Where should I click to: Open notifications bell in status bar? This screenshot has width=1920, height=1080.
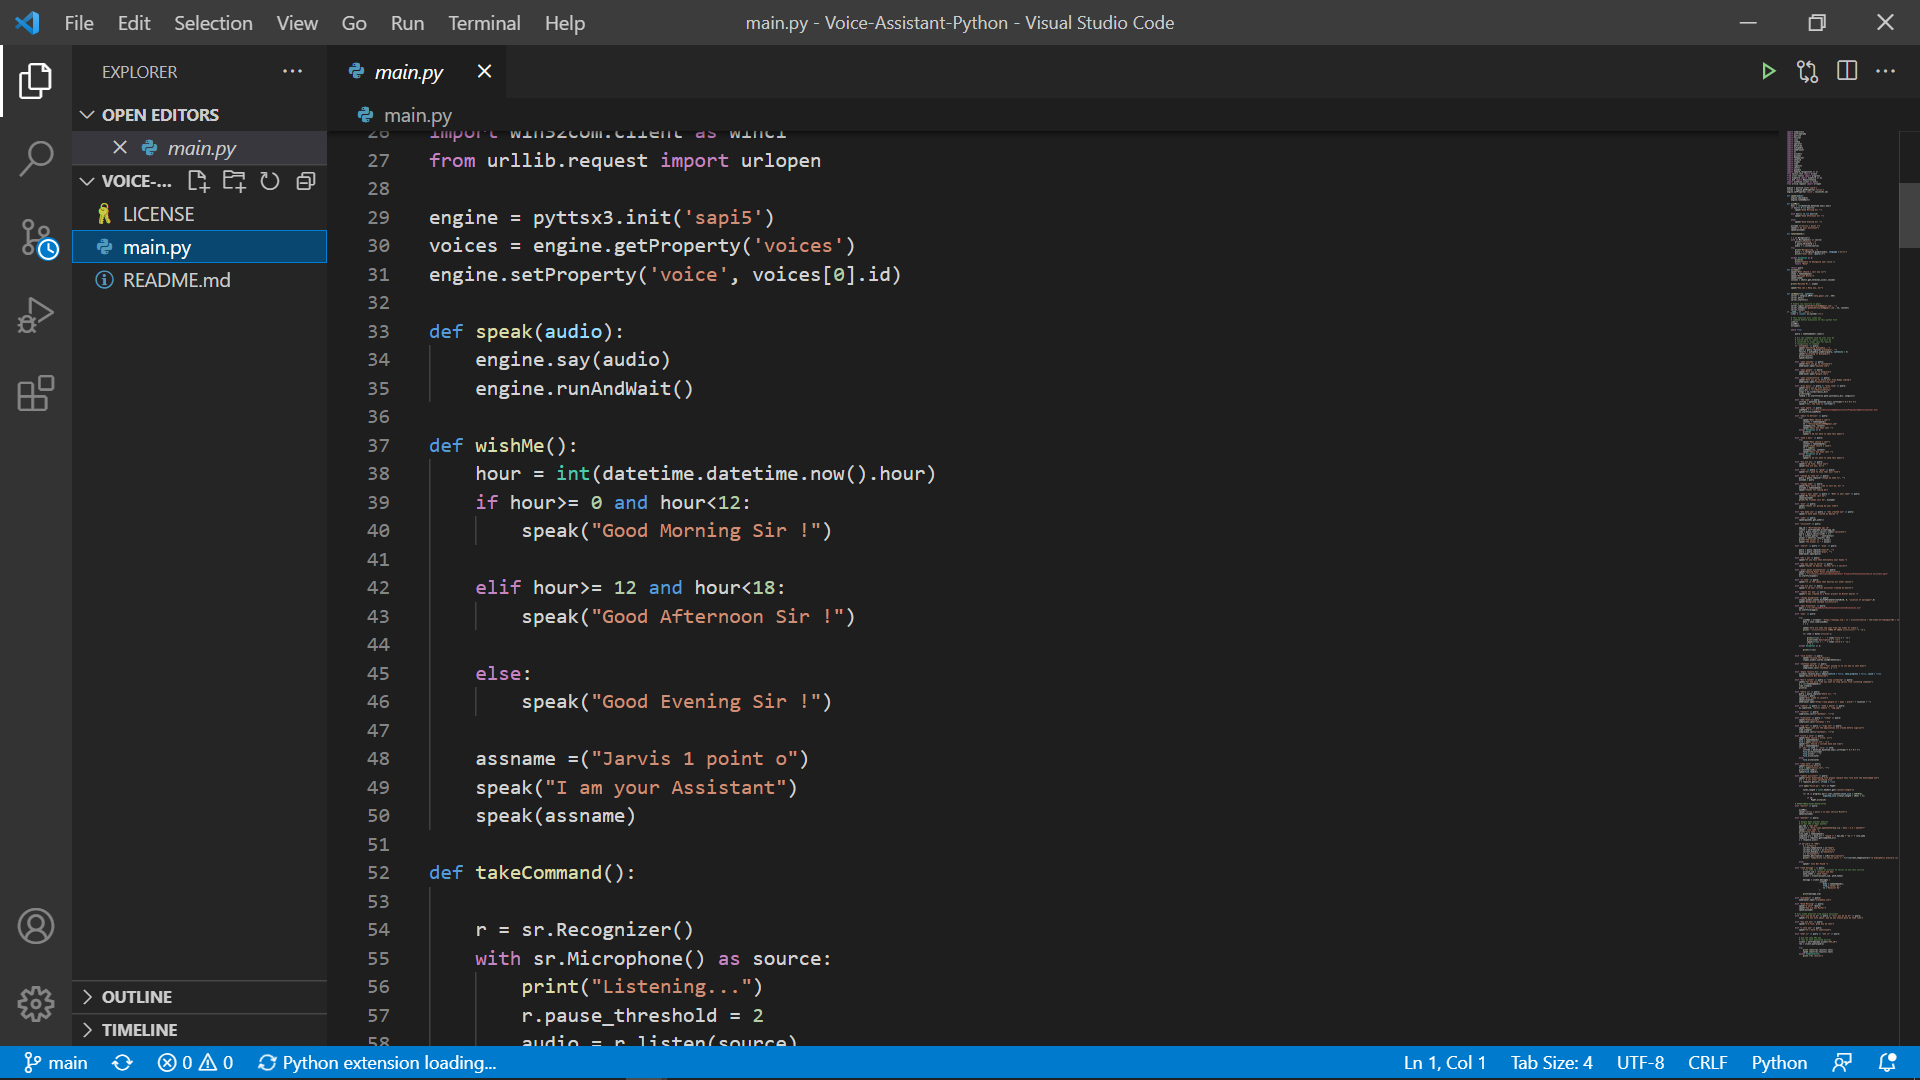[1887, 1062]
